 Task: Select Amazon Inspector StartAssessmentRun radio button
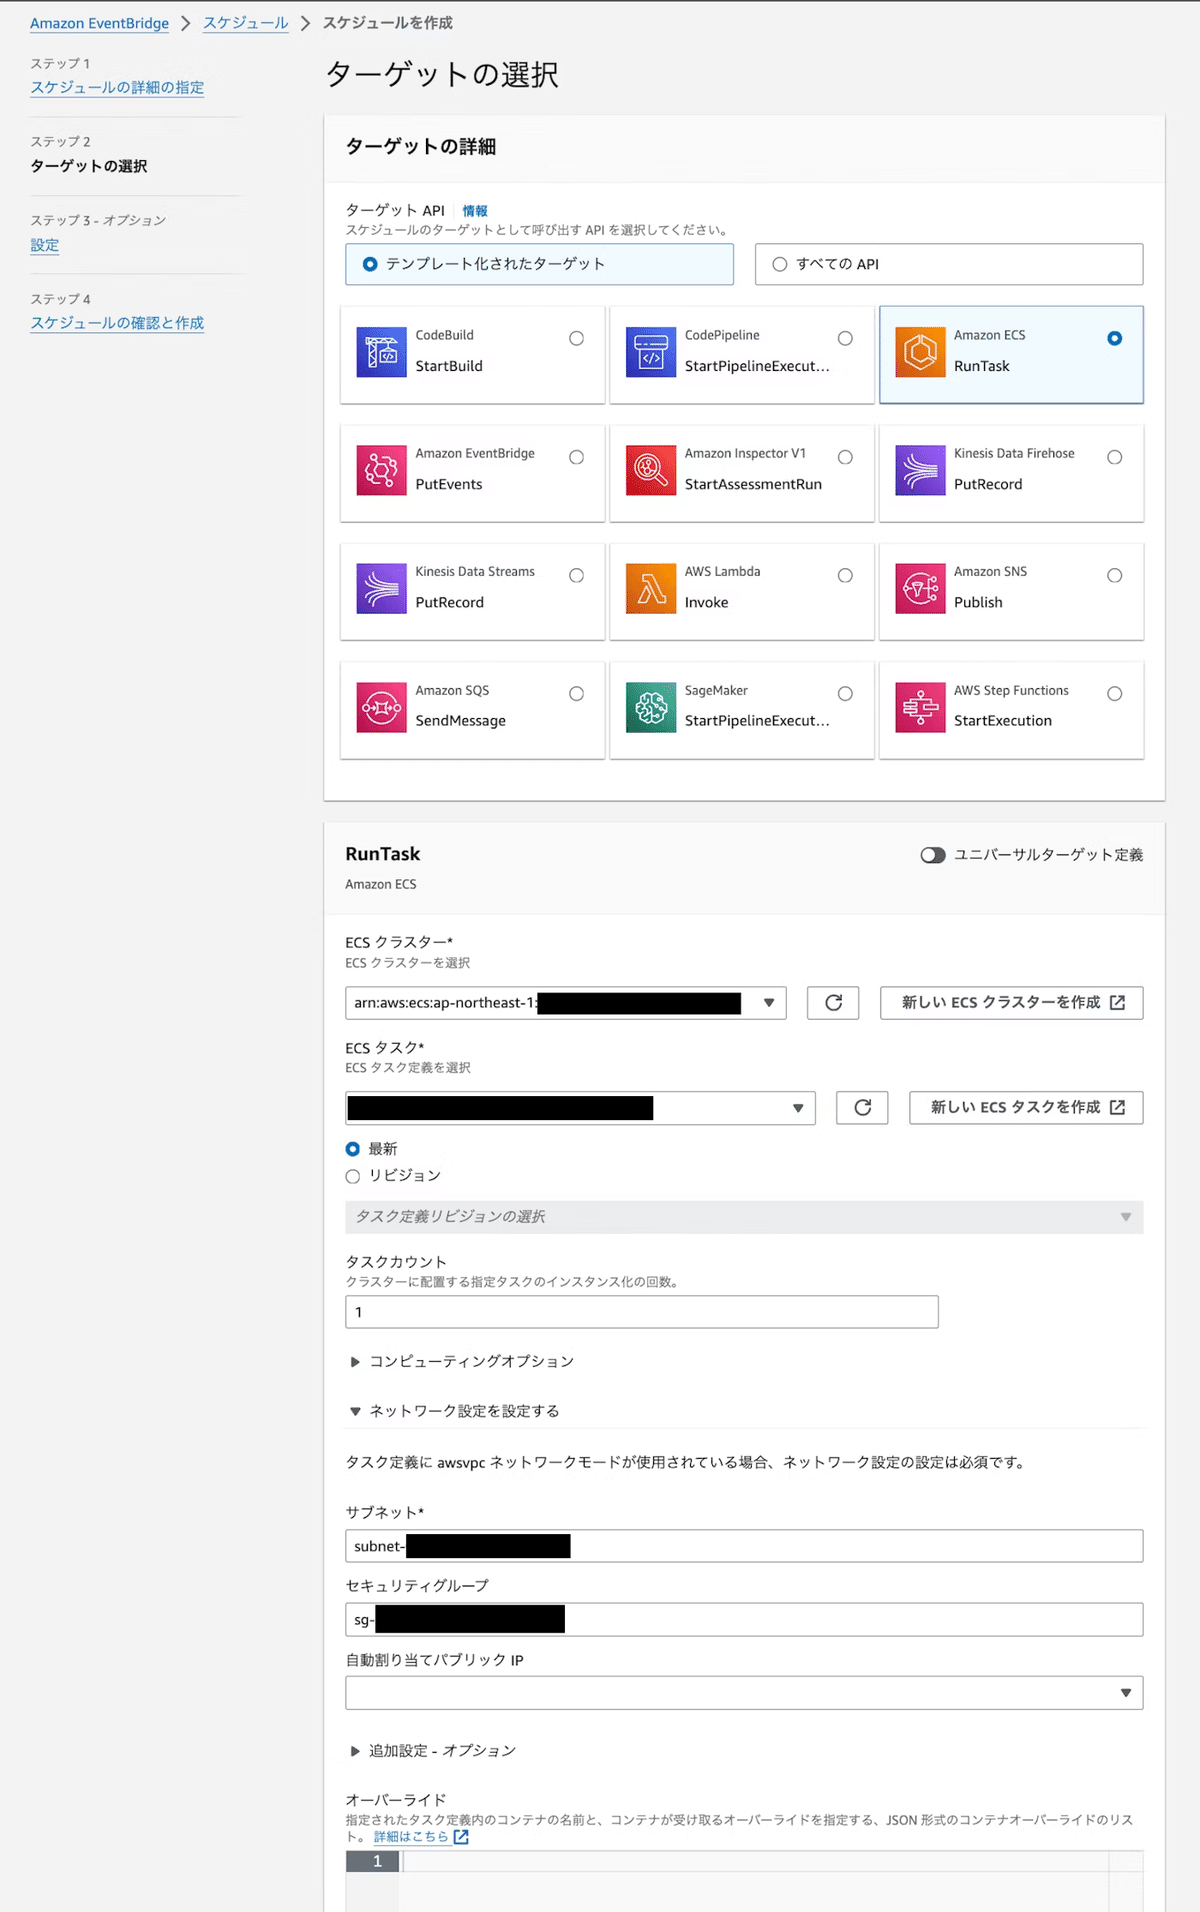pos(846,457)
